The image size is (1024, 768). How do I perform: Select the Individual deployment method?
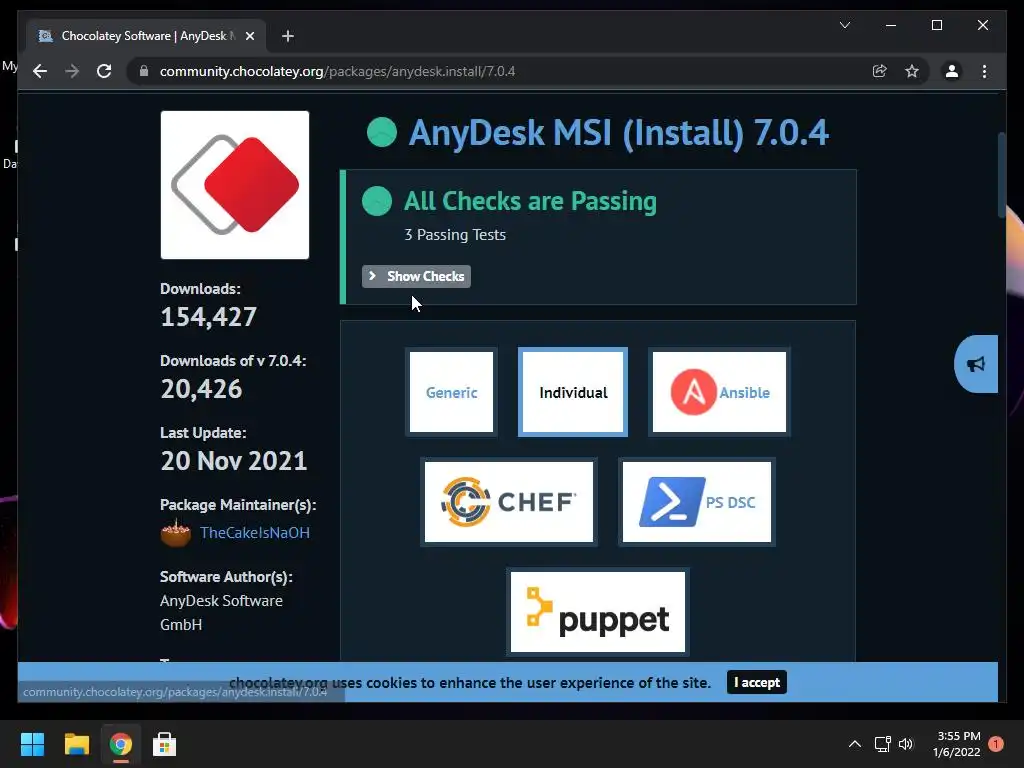(573, 392)
